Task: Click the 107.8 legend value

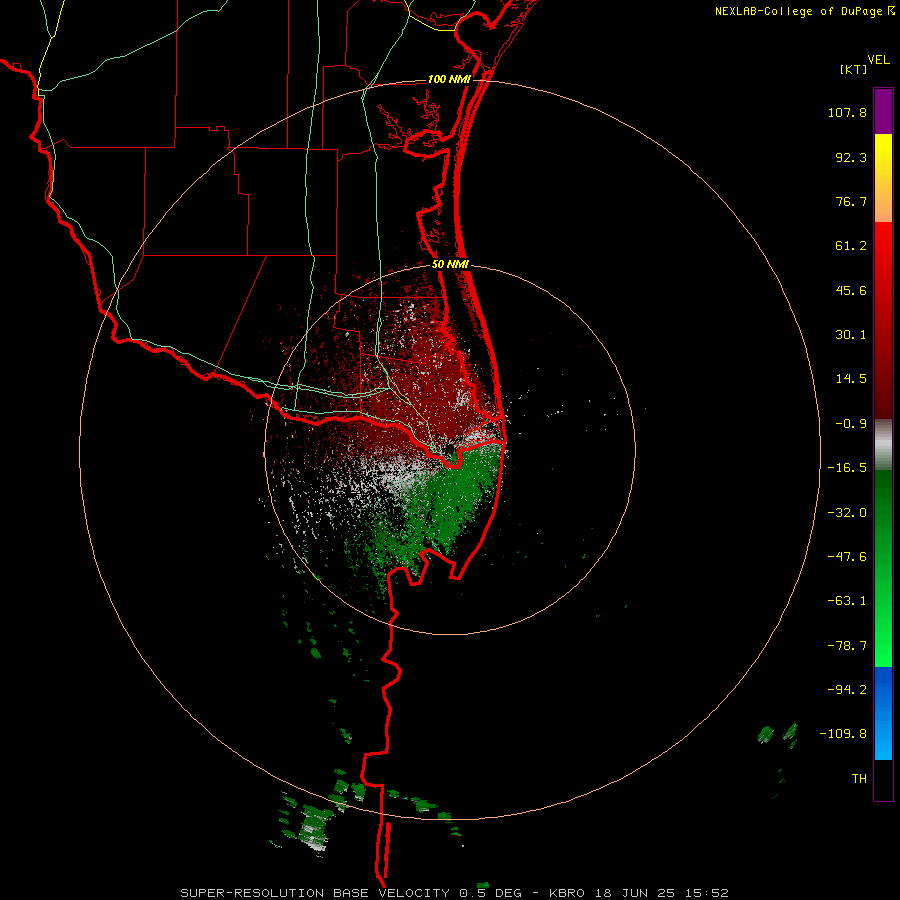Action: coord(847,112)
